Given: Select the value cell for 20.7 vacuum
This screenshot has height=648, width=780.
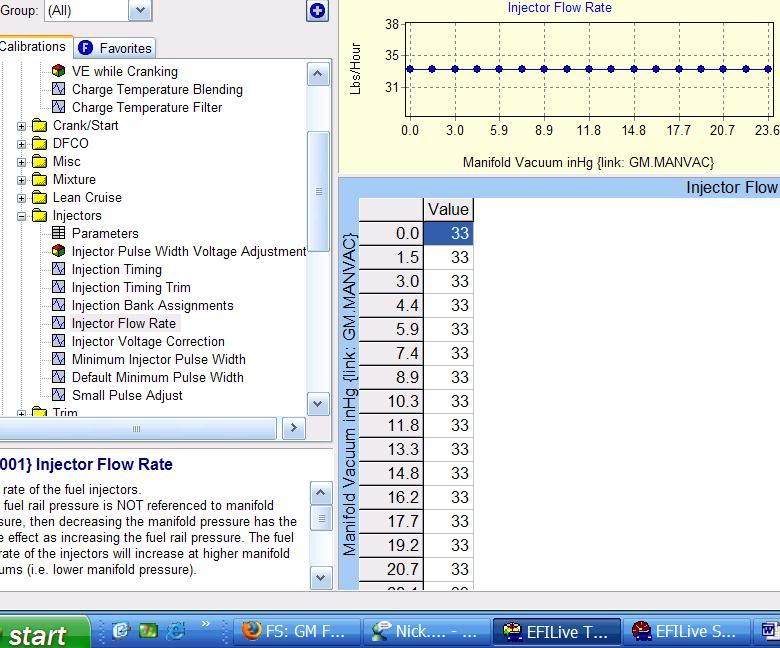Looking at the screenshot, I should (x=448, y=569).
